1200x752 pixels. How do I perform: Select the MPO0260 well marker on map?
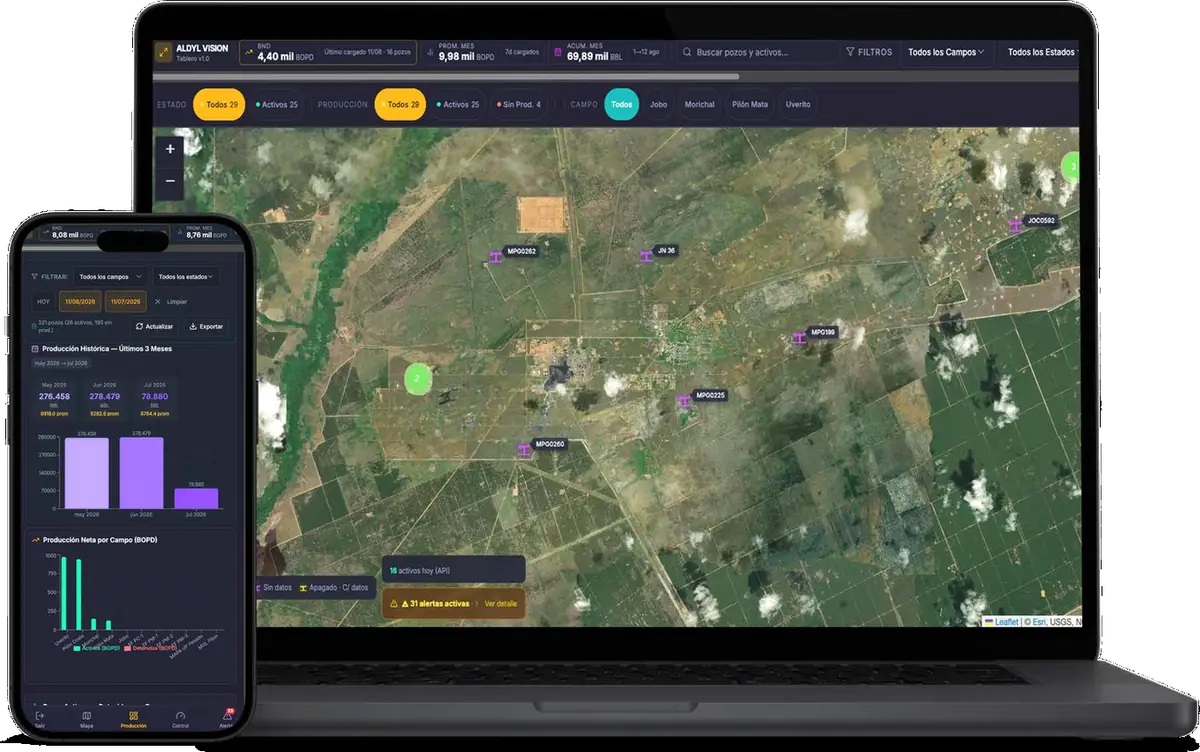point(523,450)
